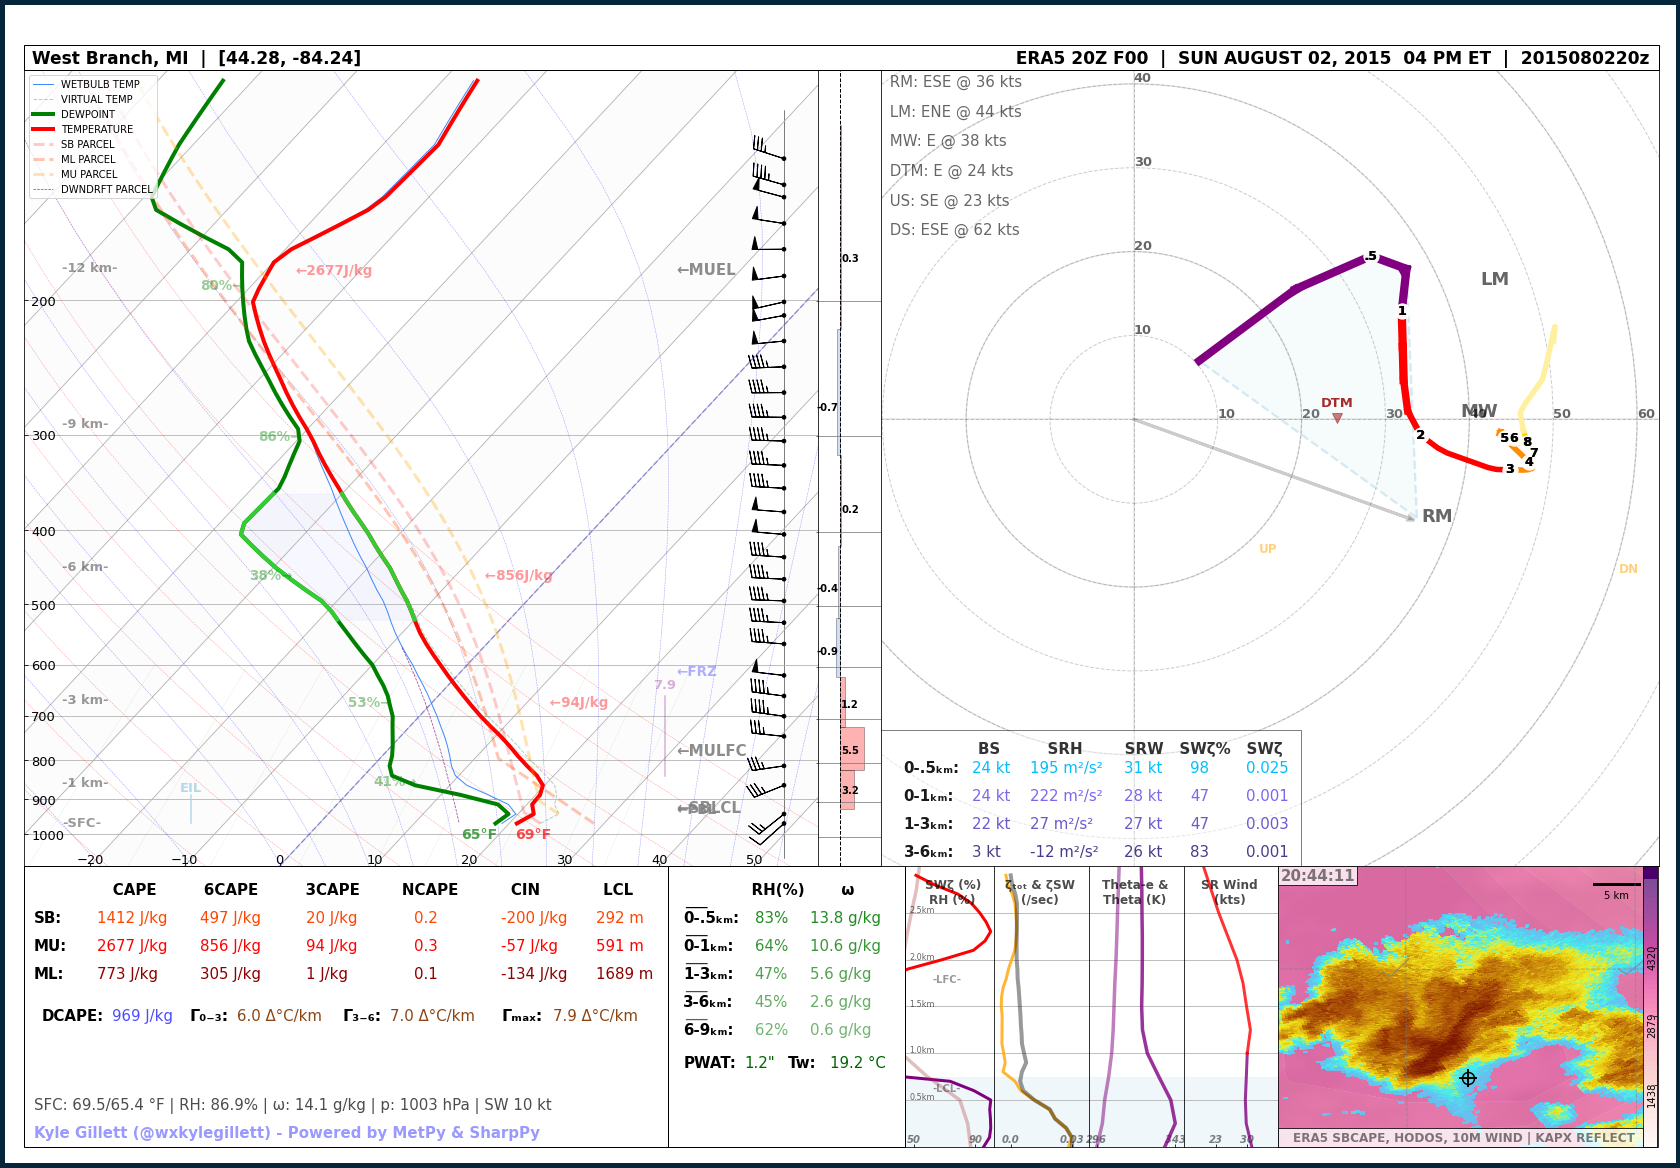The width and height of the screenshot is (1680, 1168).
Task: Click the green DEWPOINT legend entry
Action: point(88,114)
